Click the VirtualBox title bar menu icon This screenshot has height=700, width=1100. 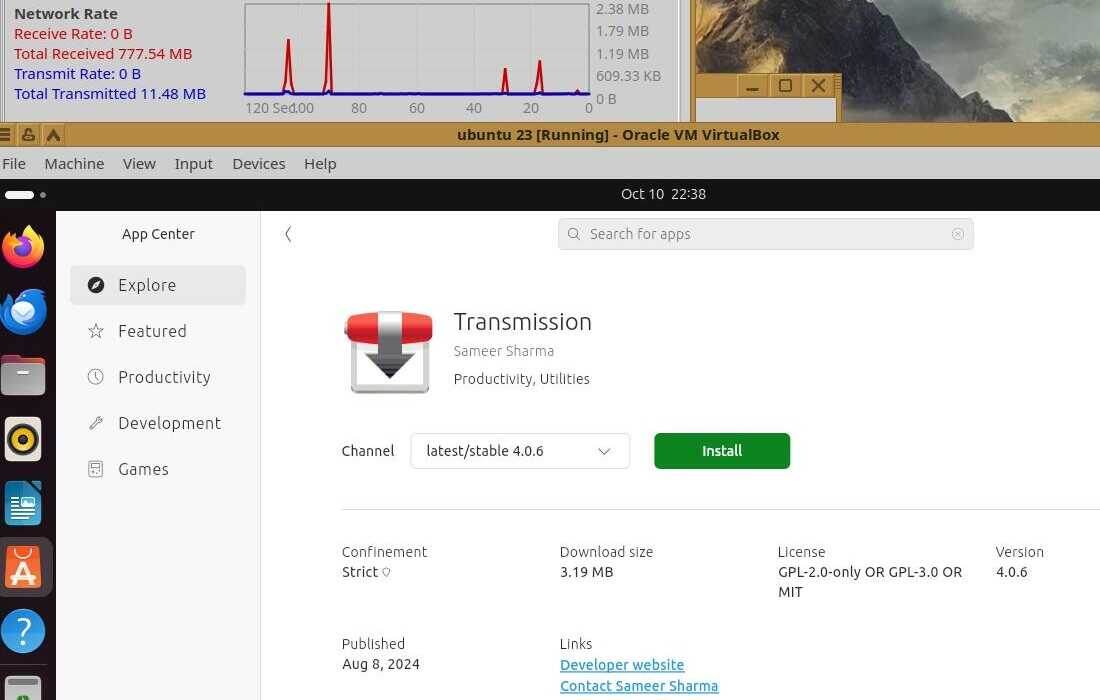click(5, 135)
